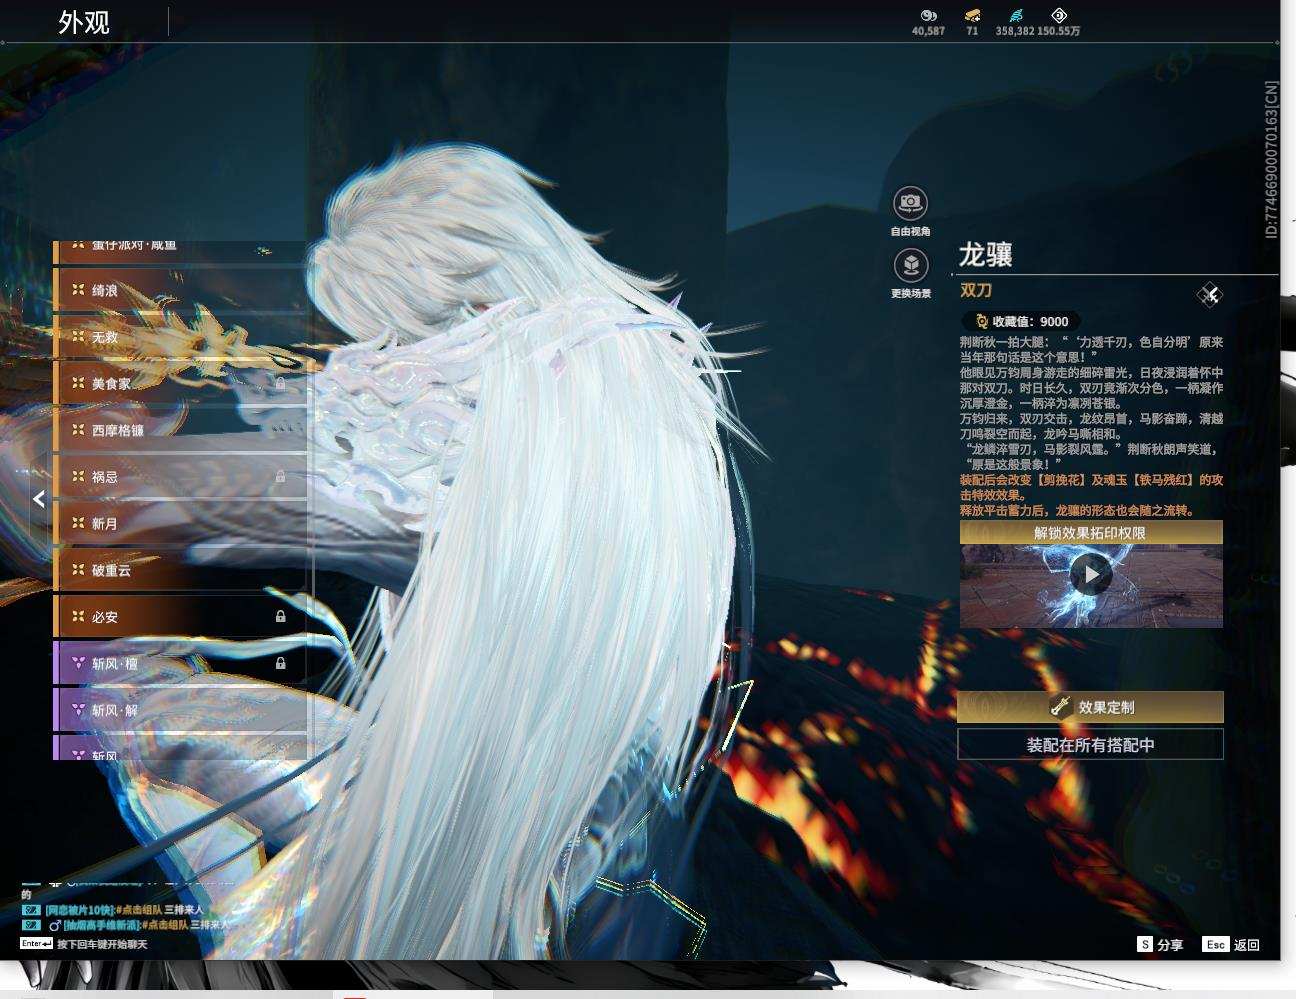Screen dimensions: 1296x999
Task: Select the 绮浪 weapon skin
Action: point(180,291)
